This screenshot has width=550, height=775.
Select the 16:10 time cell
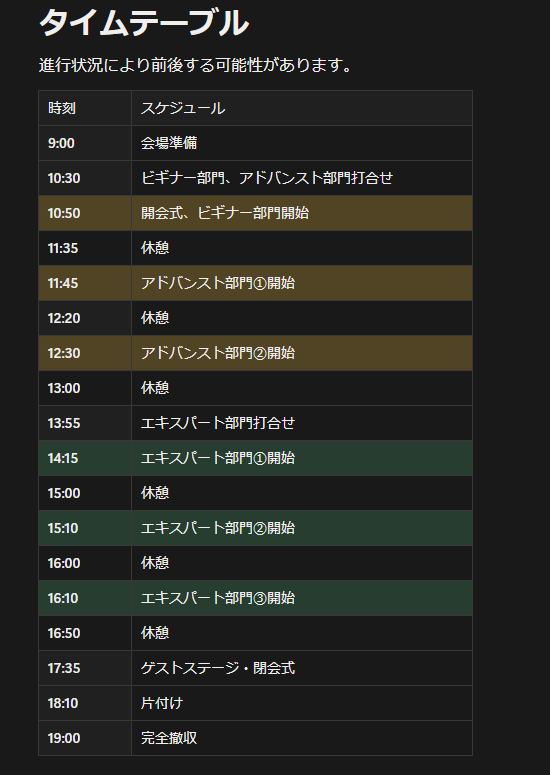click(85, 599)
